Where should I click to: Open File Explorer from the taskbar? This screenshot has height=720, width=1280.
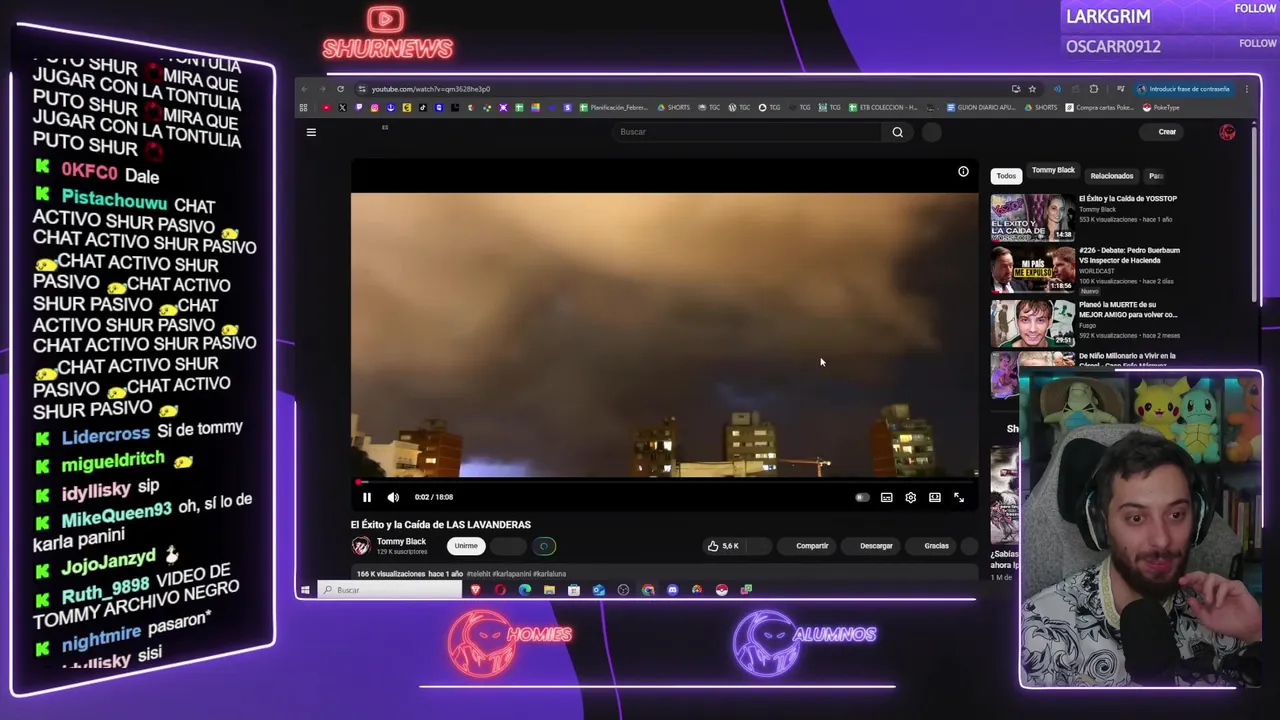(549, 590)
